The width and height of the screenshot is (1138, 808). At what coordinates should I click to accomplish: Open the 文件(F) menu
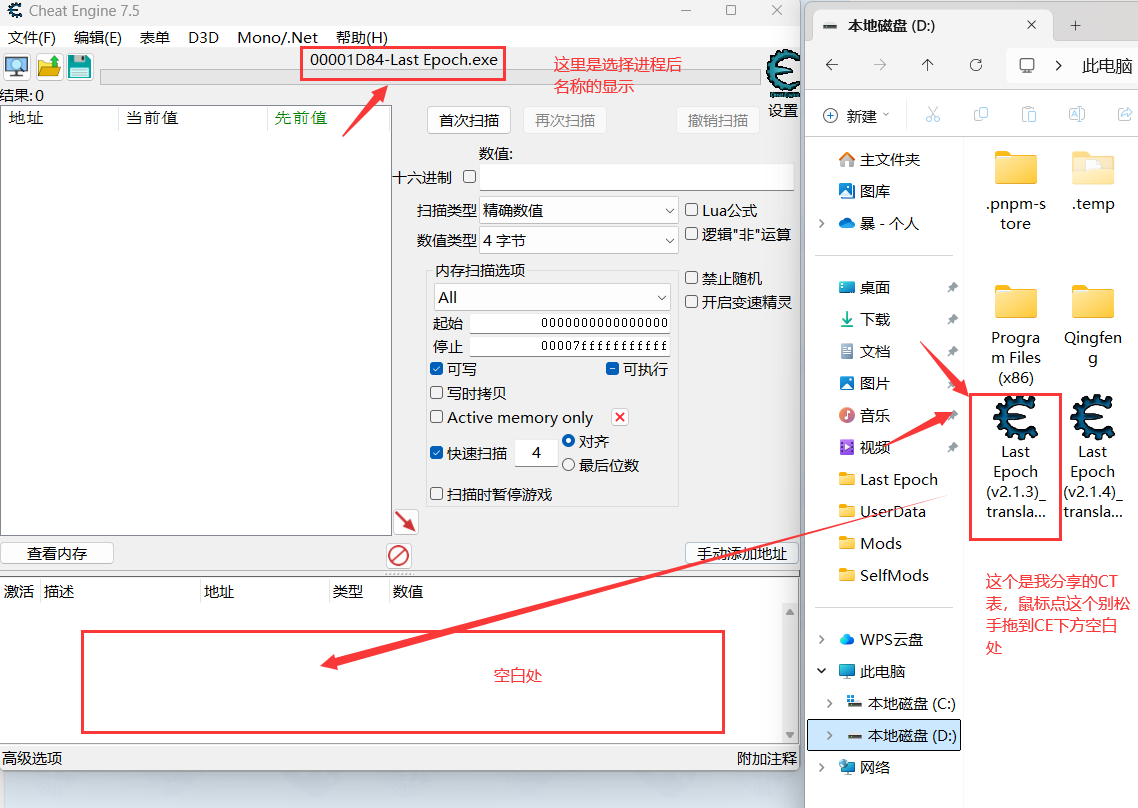pyautogui.click(x=31, y=38)
